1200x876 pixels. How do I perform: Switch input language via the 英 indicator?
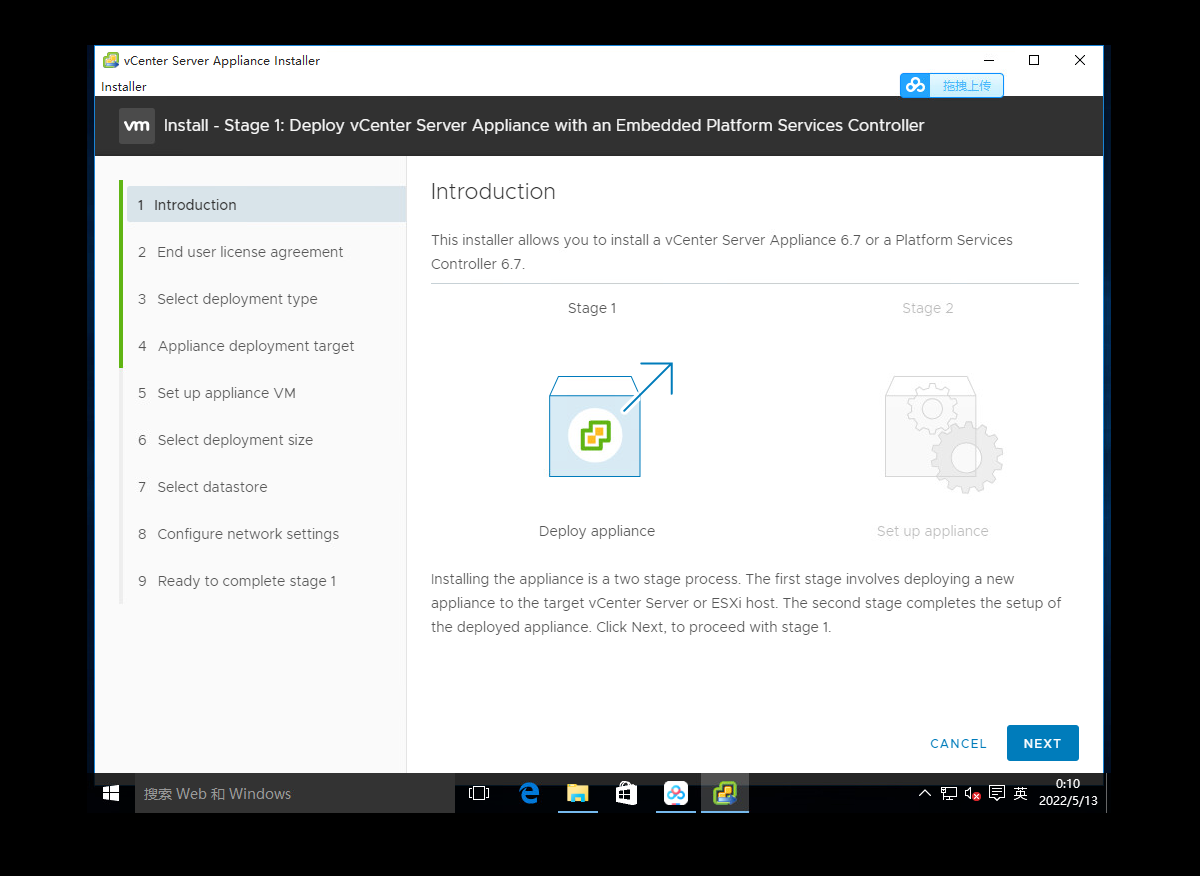[x=1021, y=793]
